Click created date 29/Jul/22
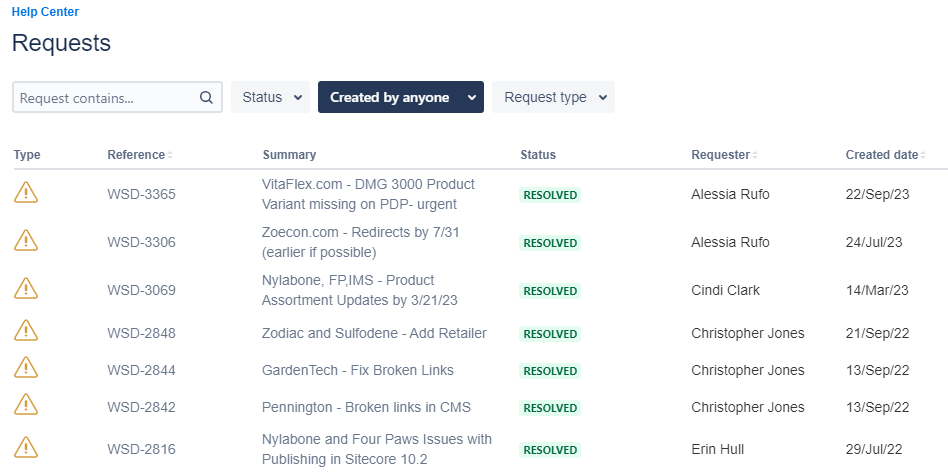The width and height of the screenshot is (948, 475). [874, 450]
